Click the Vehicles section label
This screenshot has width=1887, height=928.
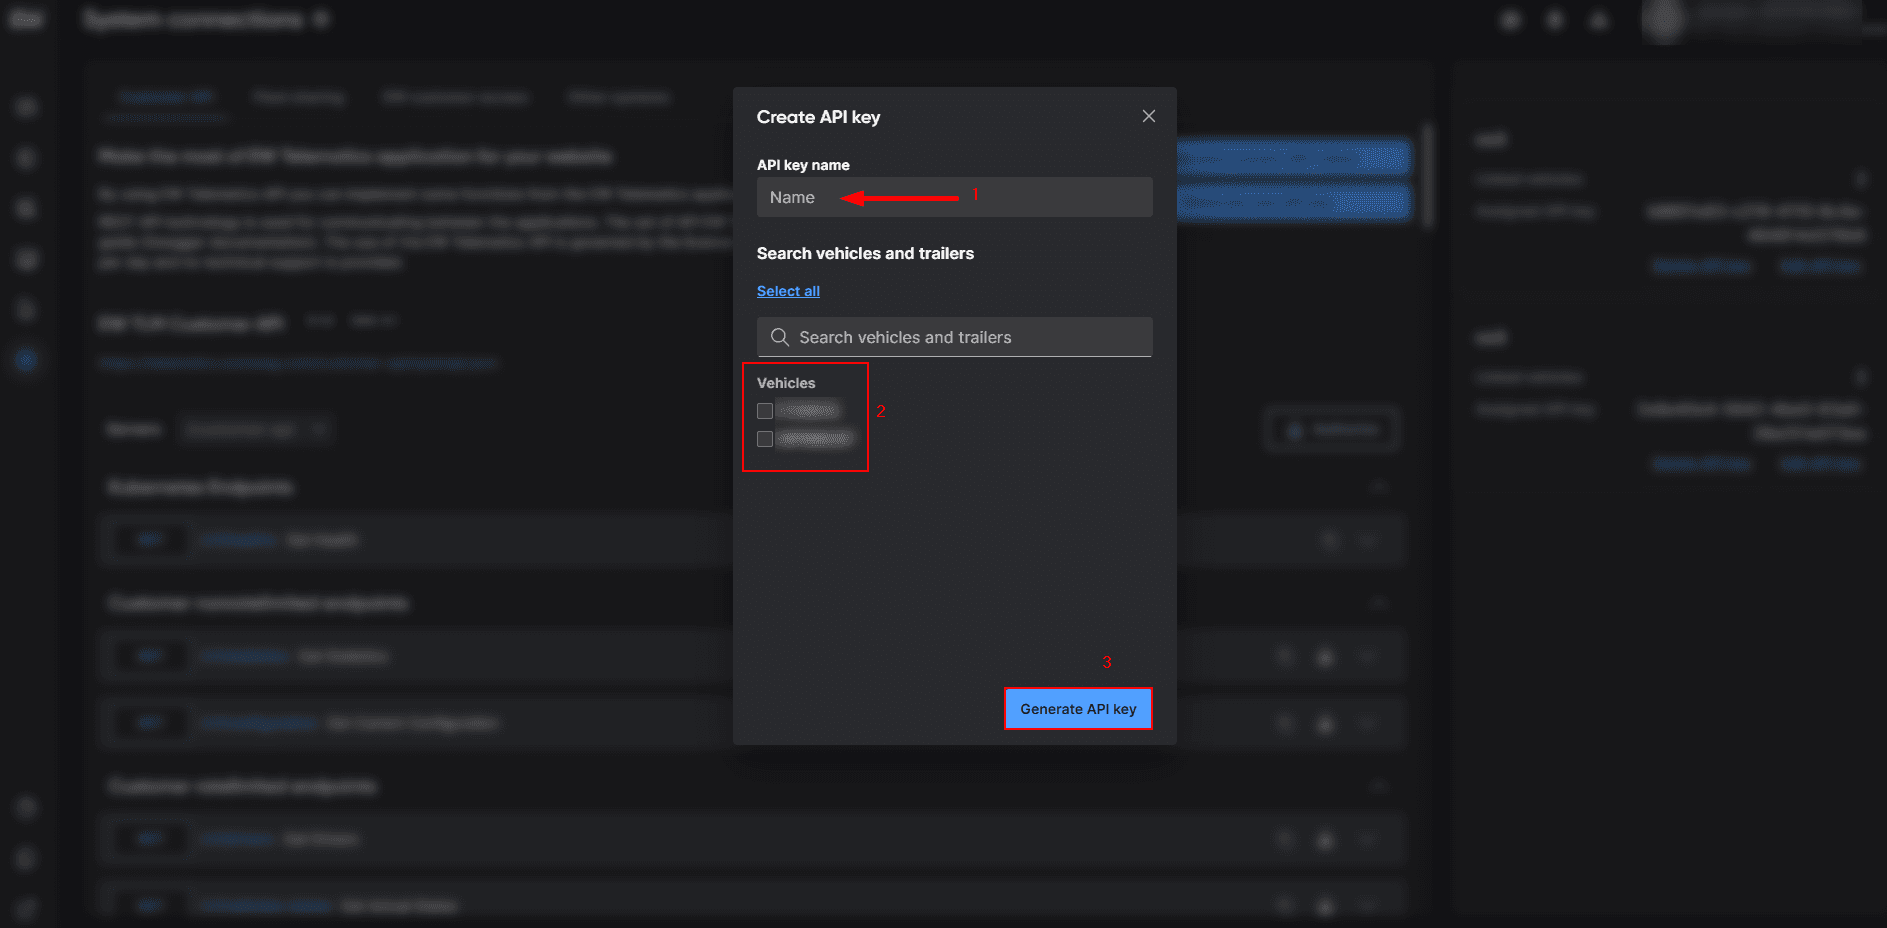point(786,383)
